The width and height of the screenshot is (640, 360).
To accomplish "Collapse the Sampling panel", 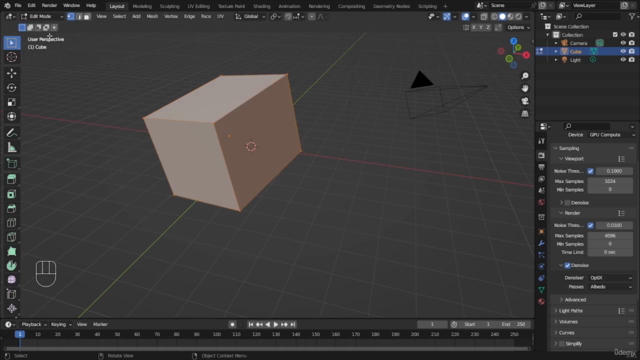I will [x=569, y=148].
